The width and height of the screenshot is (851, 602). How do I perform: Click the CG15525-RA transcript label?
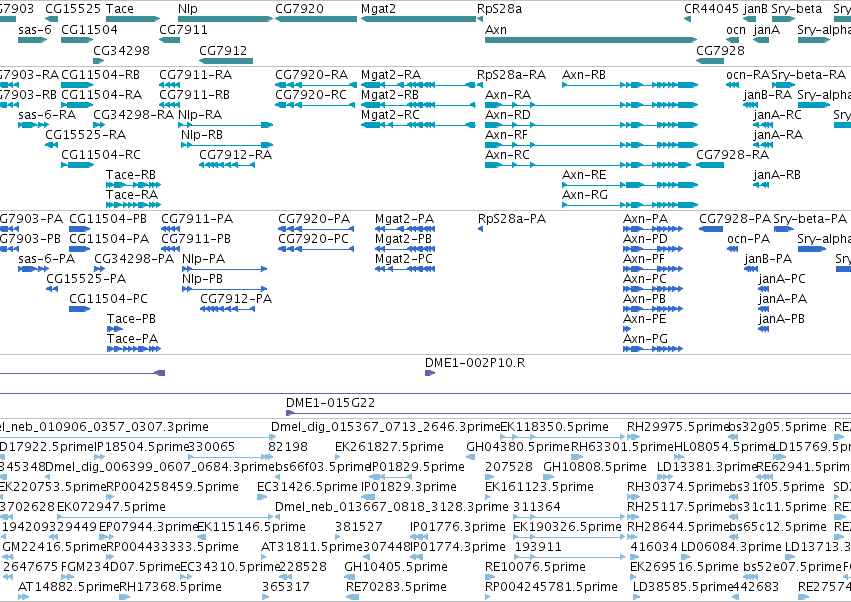[86, 135]
